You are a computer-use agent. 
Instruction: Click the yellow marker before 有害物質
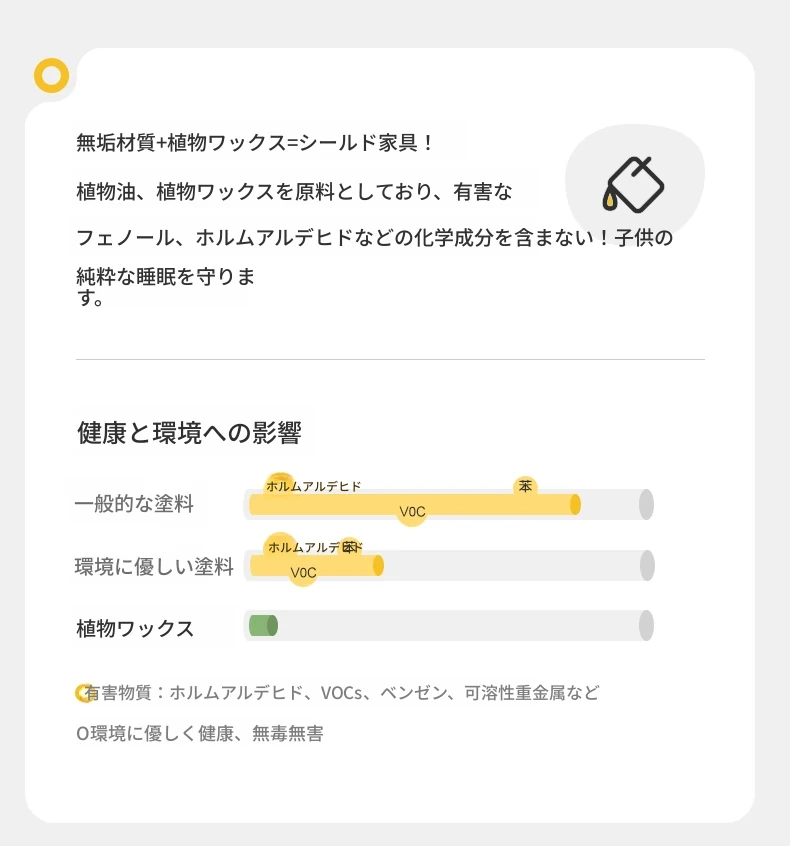pos(83,693)
